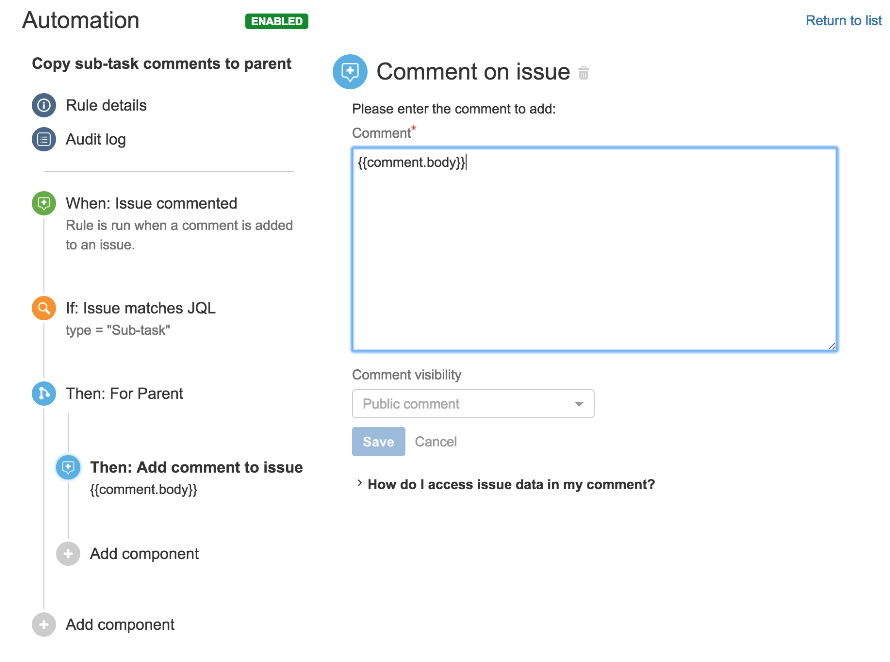This screenshot has width=890, height=662.
Task: Click the trash icon beside Comment on issue
Action: [x=584, y=72]
